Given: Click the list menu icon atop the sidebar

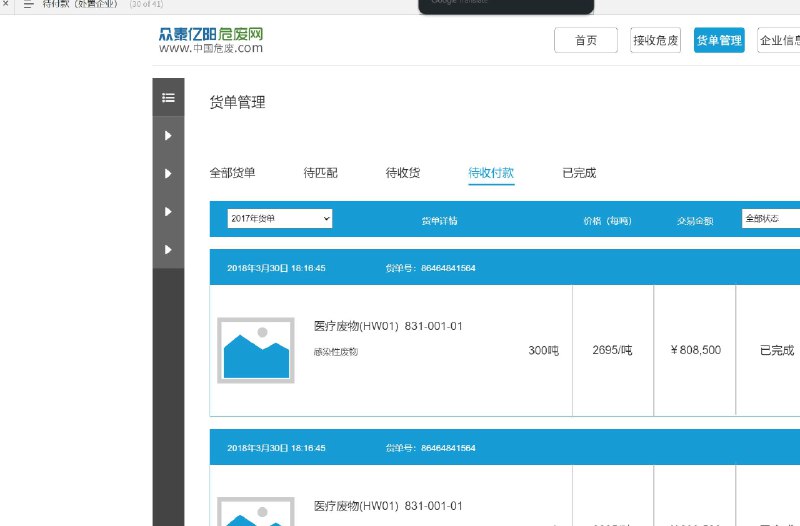Looking at the screenshot, I should tap(168, 97).
